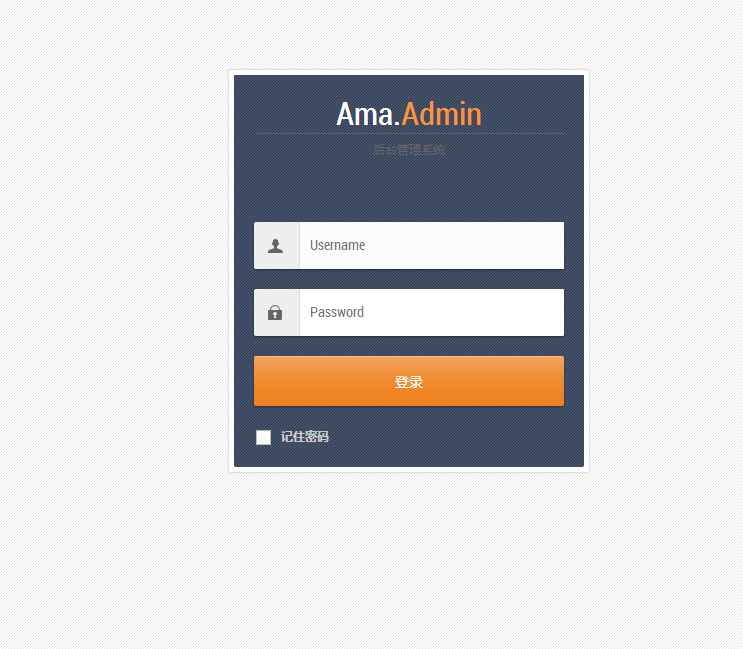Click the orange "Admin" logo text
Viewport: 743px width, 649px height.
[441, 114]
